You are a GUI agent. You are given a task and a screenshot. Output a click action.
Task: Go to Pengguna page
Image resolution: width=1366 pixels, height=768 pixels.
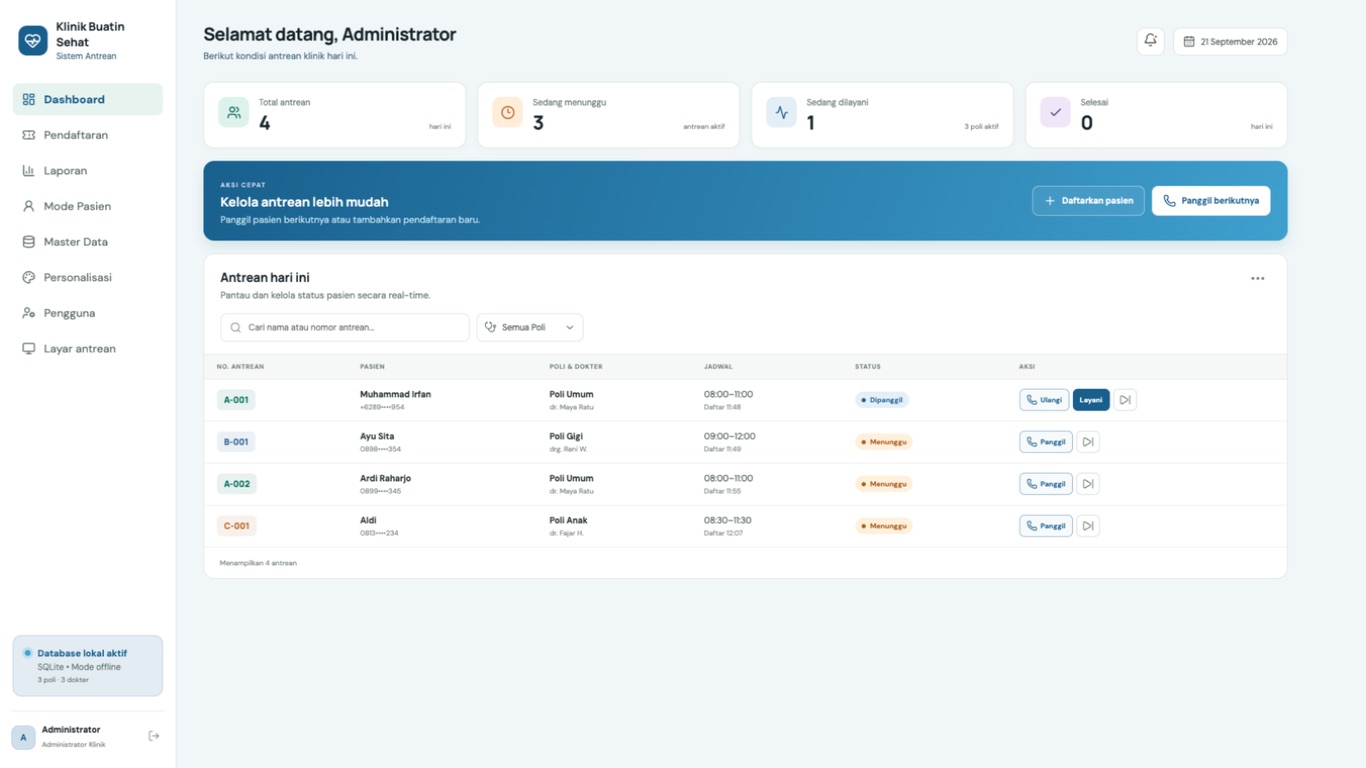click(88, 313)
